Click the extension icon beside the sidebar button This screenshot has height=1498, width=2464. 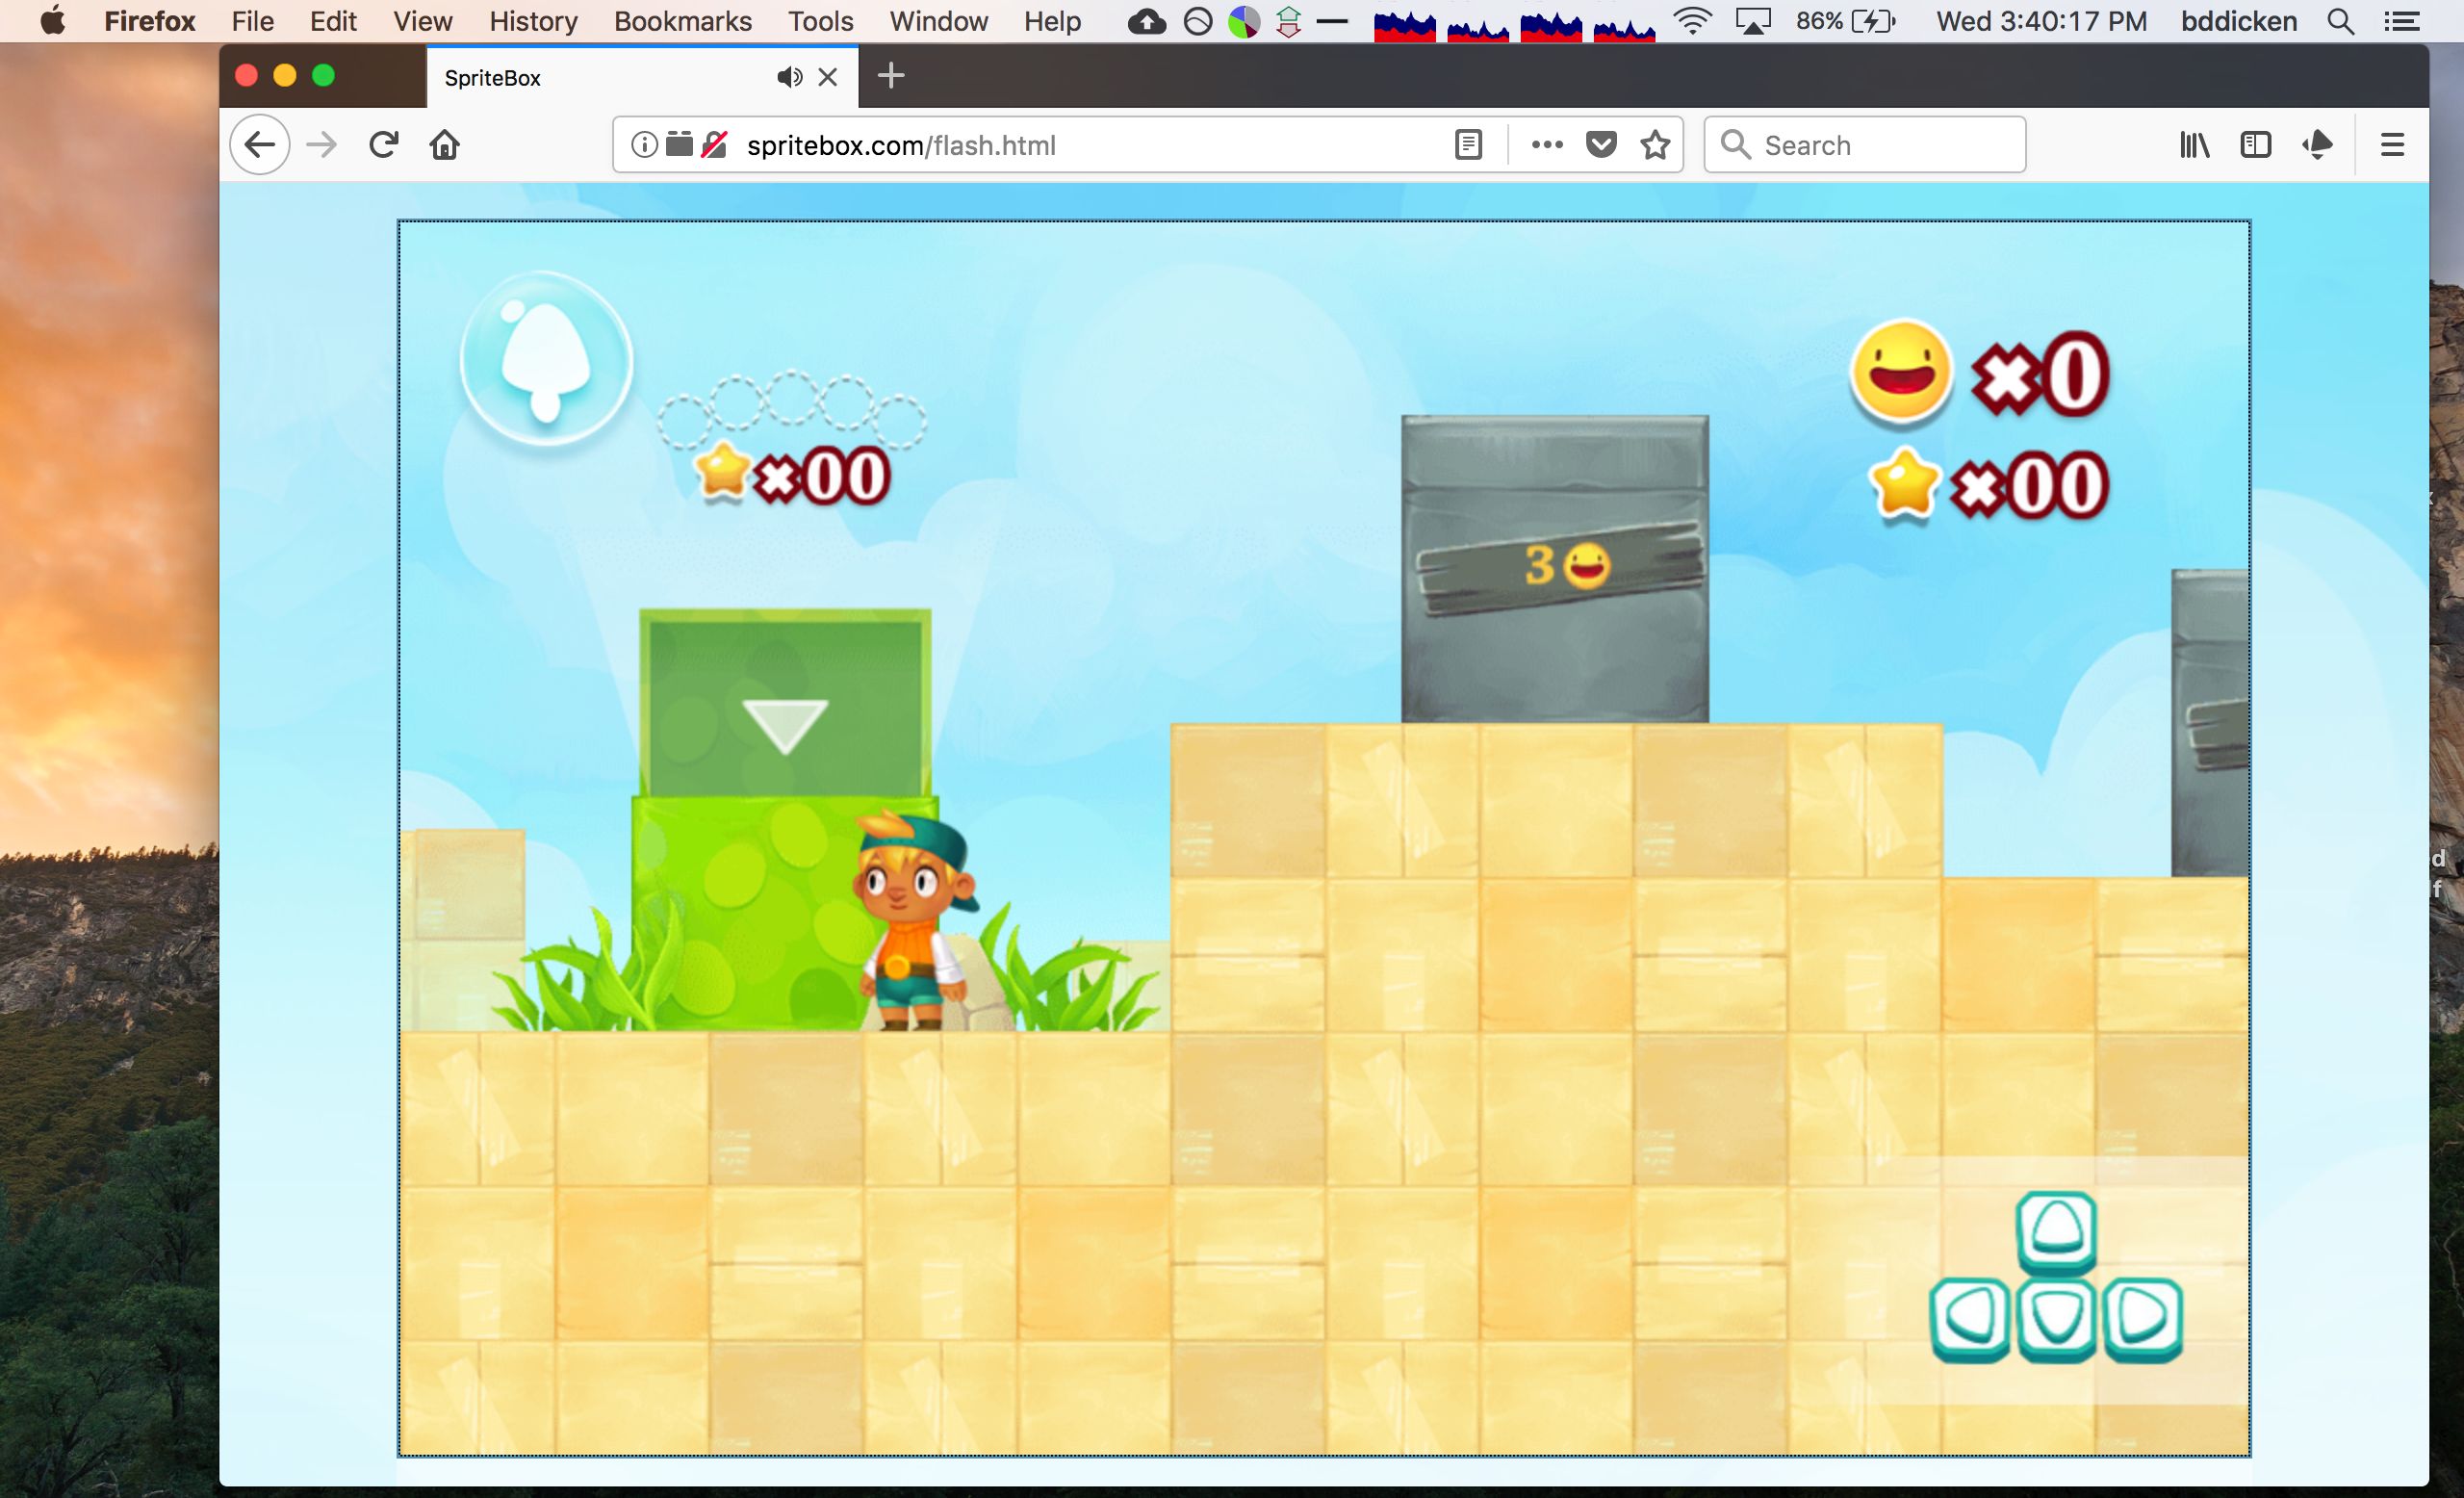pos(2318,145)
